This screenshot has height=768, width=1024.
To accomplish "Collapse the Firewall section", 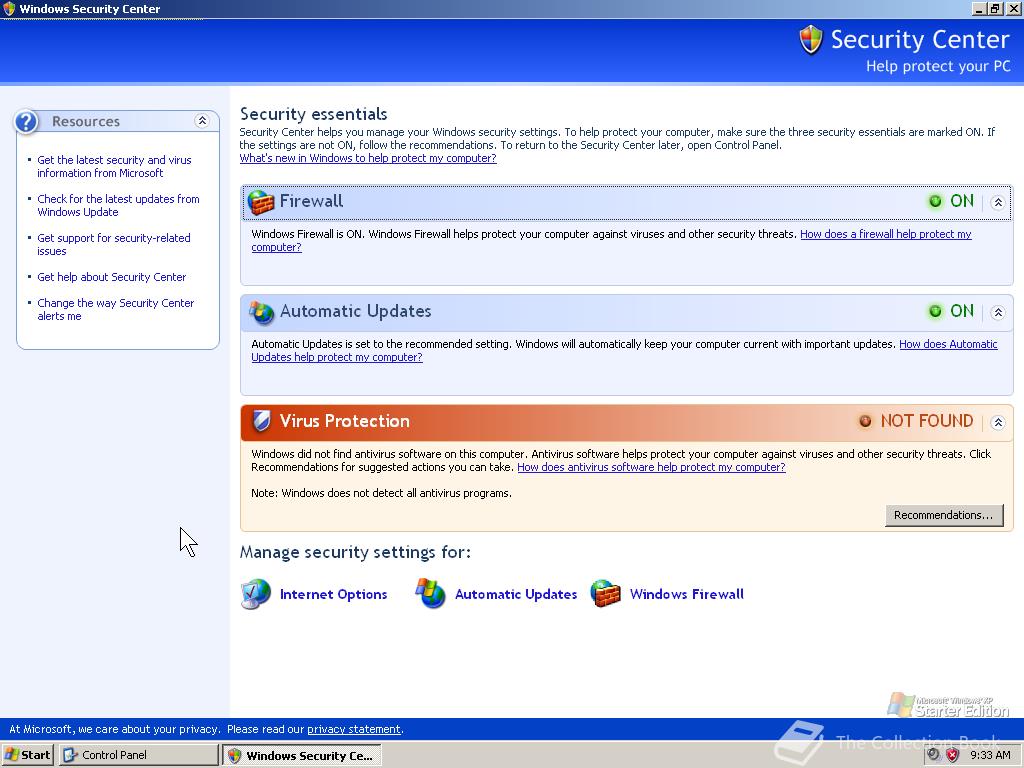I will pos(998,202).
